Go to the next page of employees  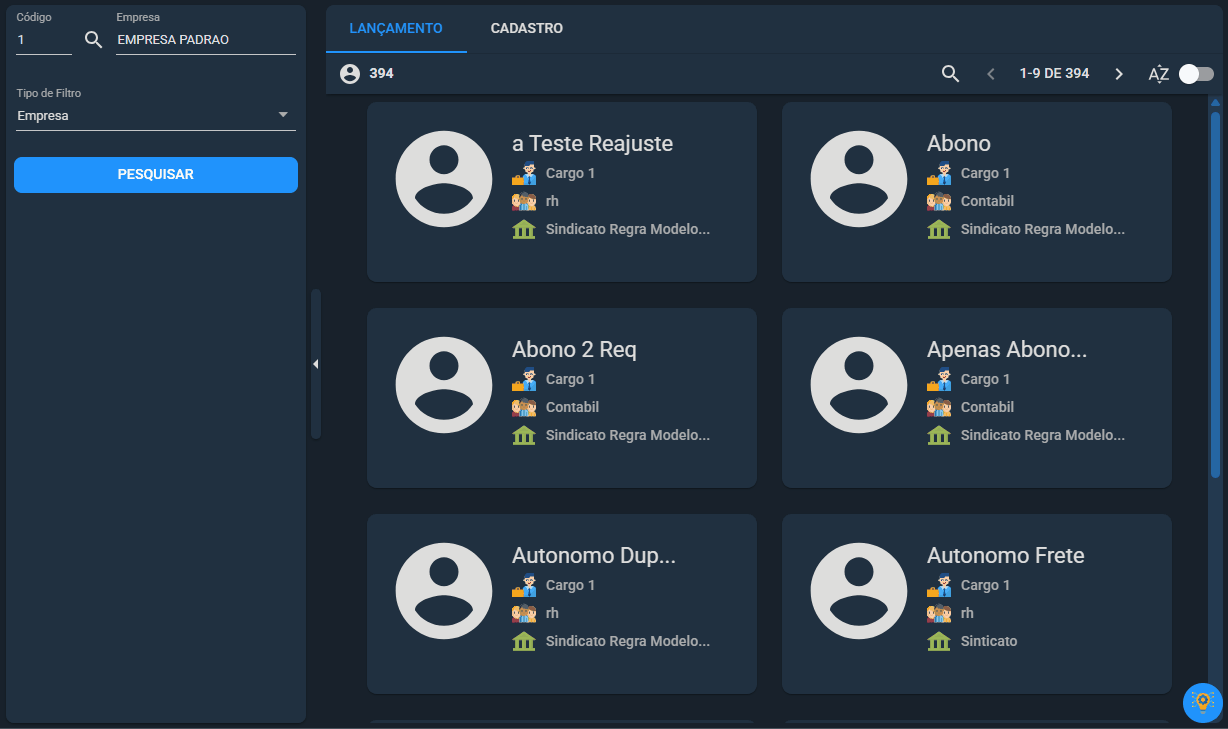coord(1119,74)
